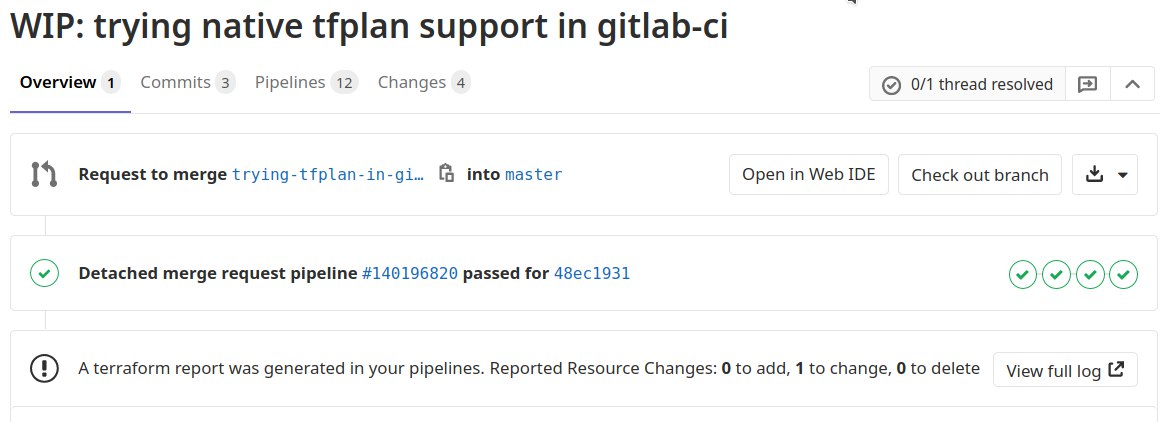
Task: Click the merge request icon
Action: [x=44, y=174]
